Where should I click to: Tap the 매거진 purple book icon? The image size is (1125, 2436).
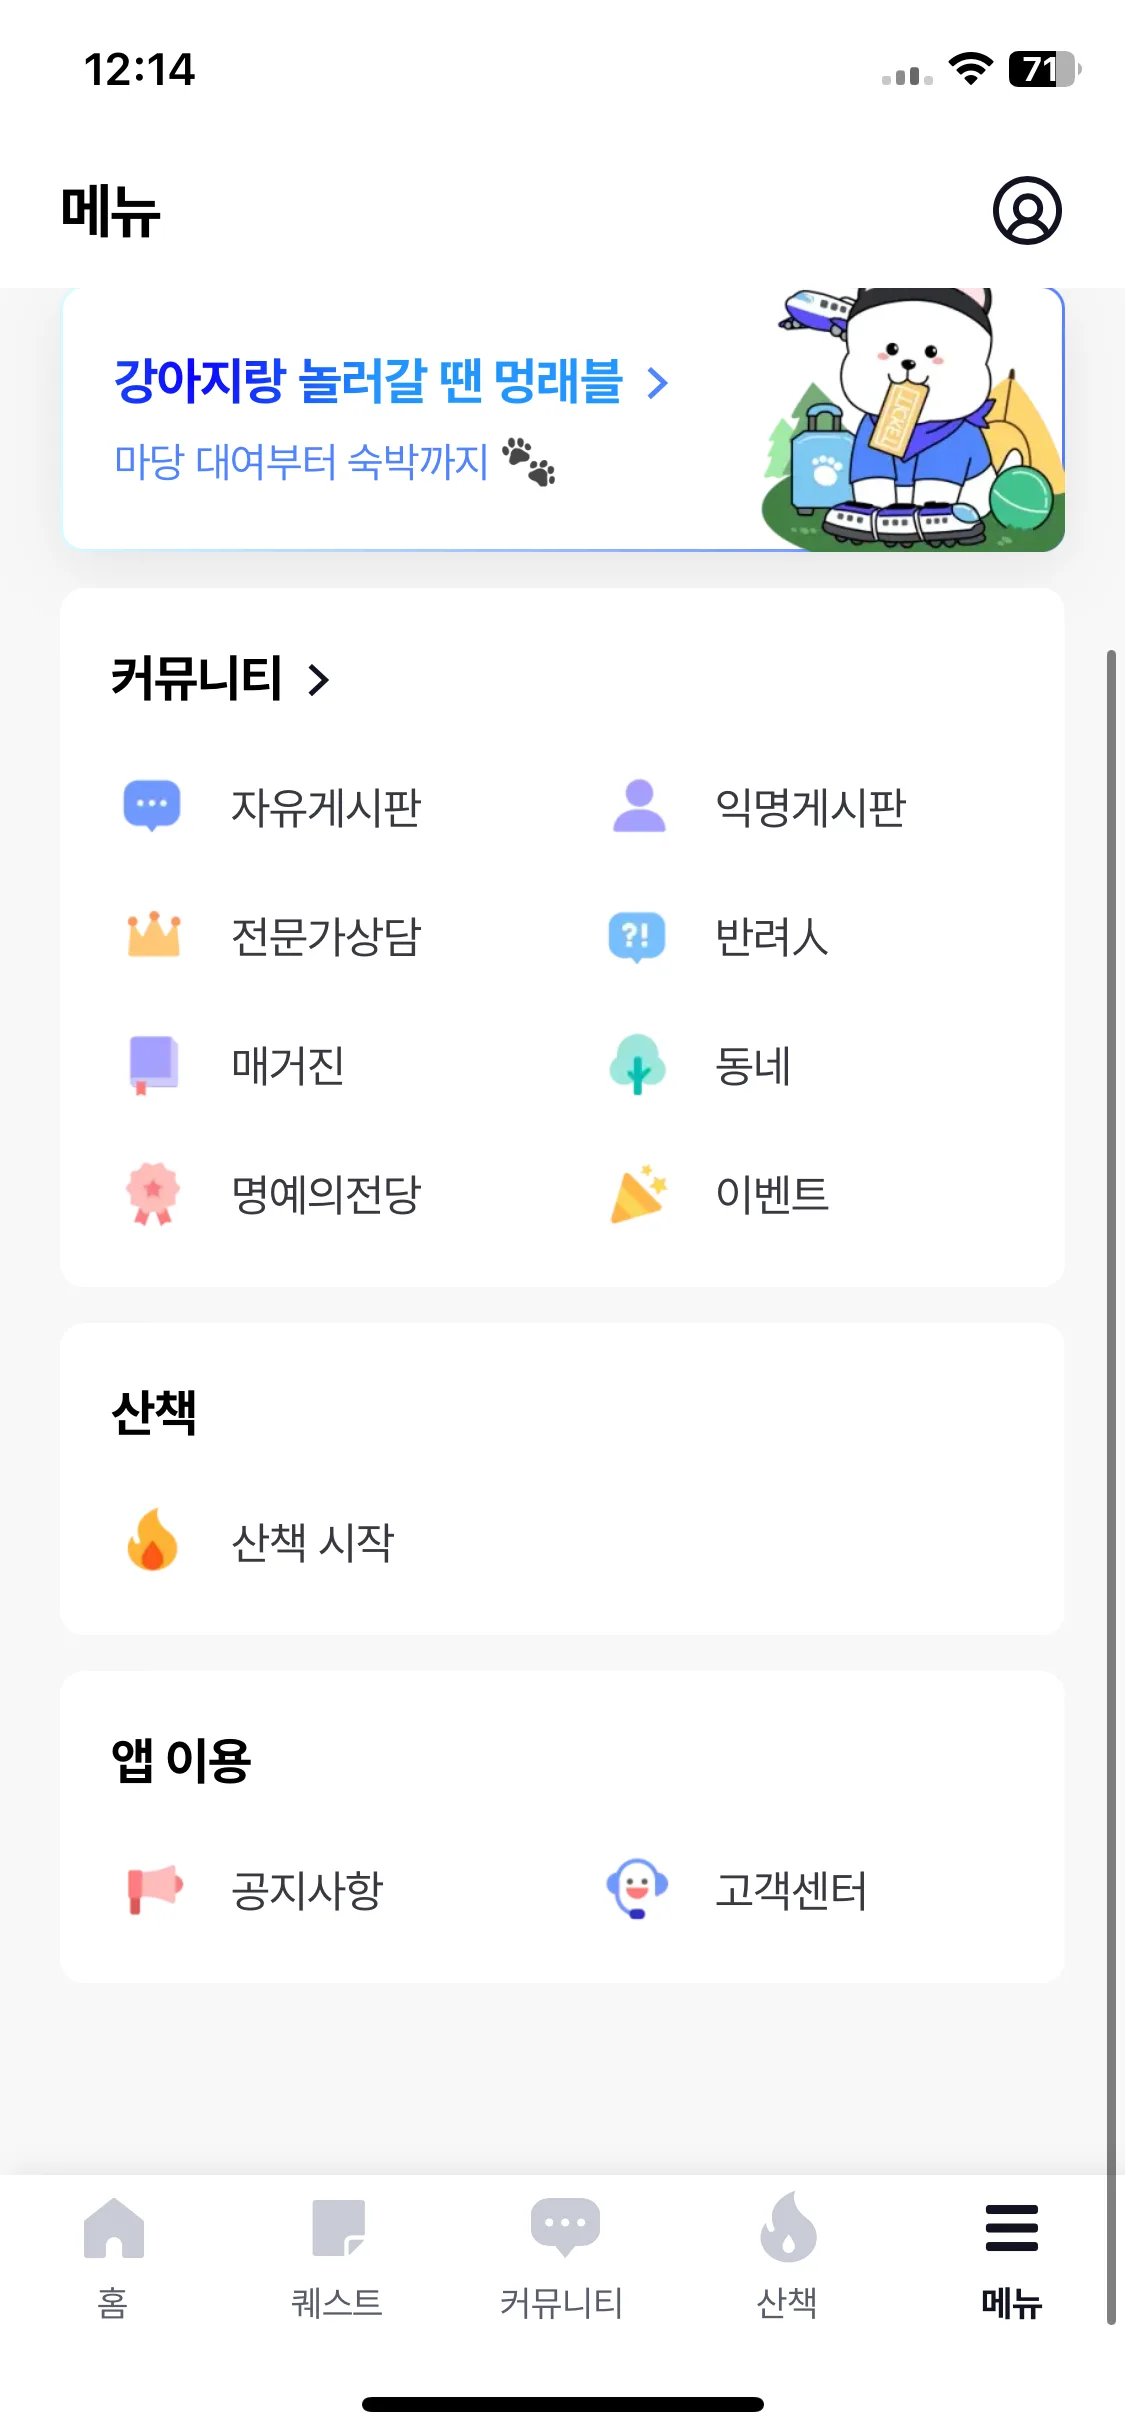(x=153, y=1065)
